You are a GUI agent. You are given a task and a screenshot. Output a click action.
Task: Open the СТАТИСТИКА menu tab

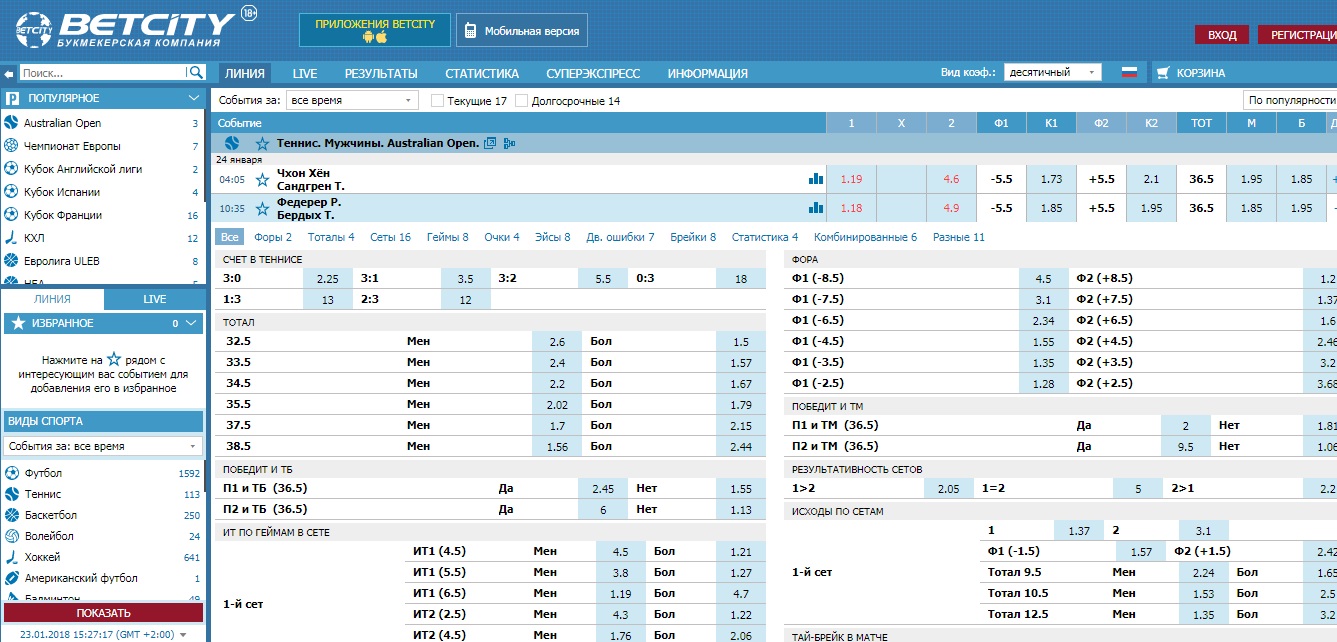pyautogui.click(x=482, y=73)
